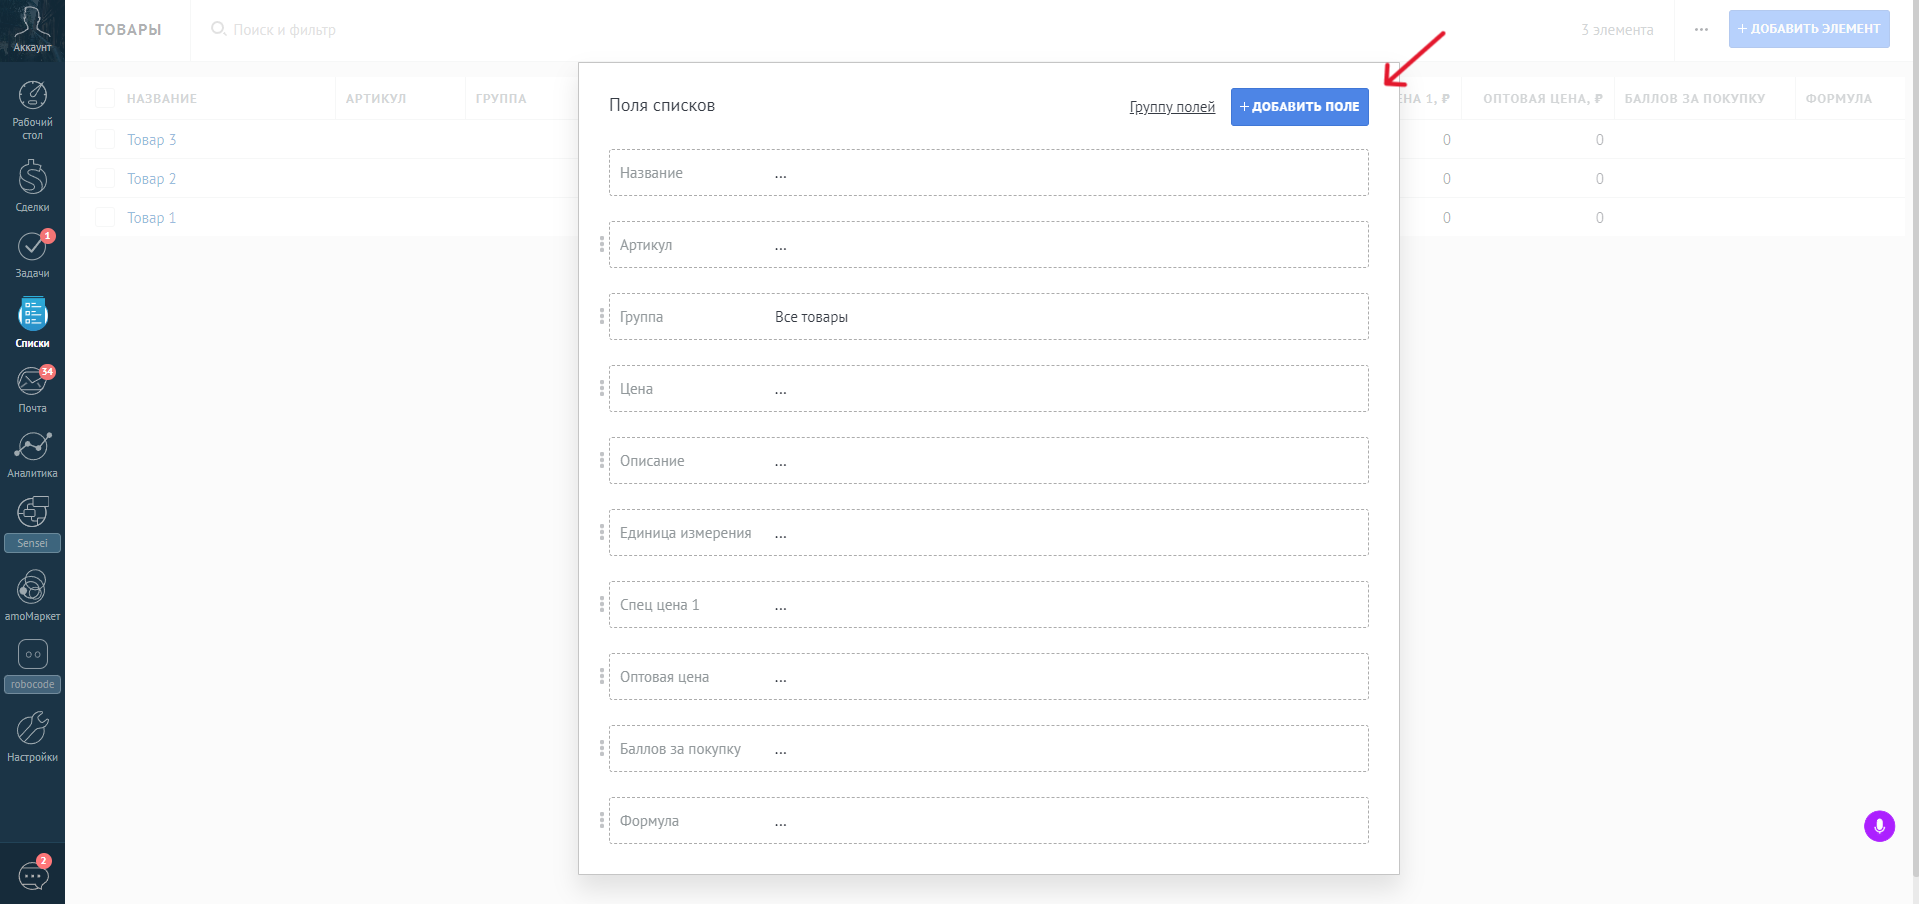The image size is (1919, 904).
Task: Check the Товар 1 row checkbox
Action: (104, 217)
